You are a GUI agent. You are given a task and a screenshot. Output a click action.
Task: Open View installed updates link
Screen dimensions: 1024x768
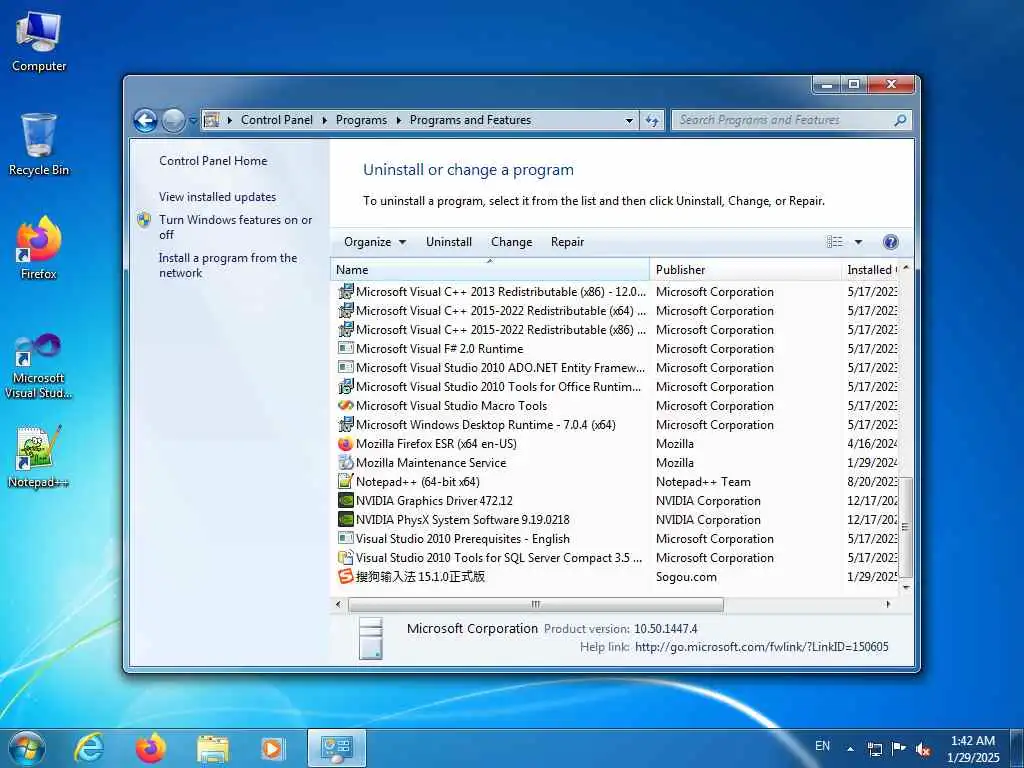coord(217,197)
